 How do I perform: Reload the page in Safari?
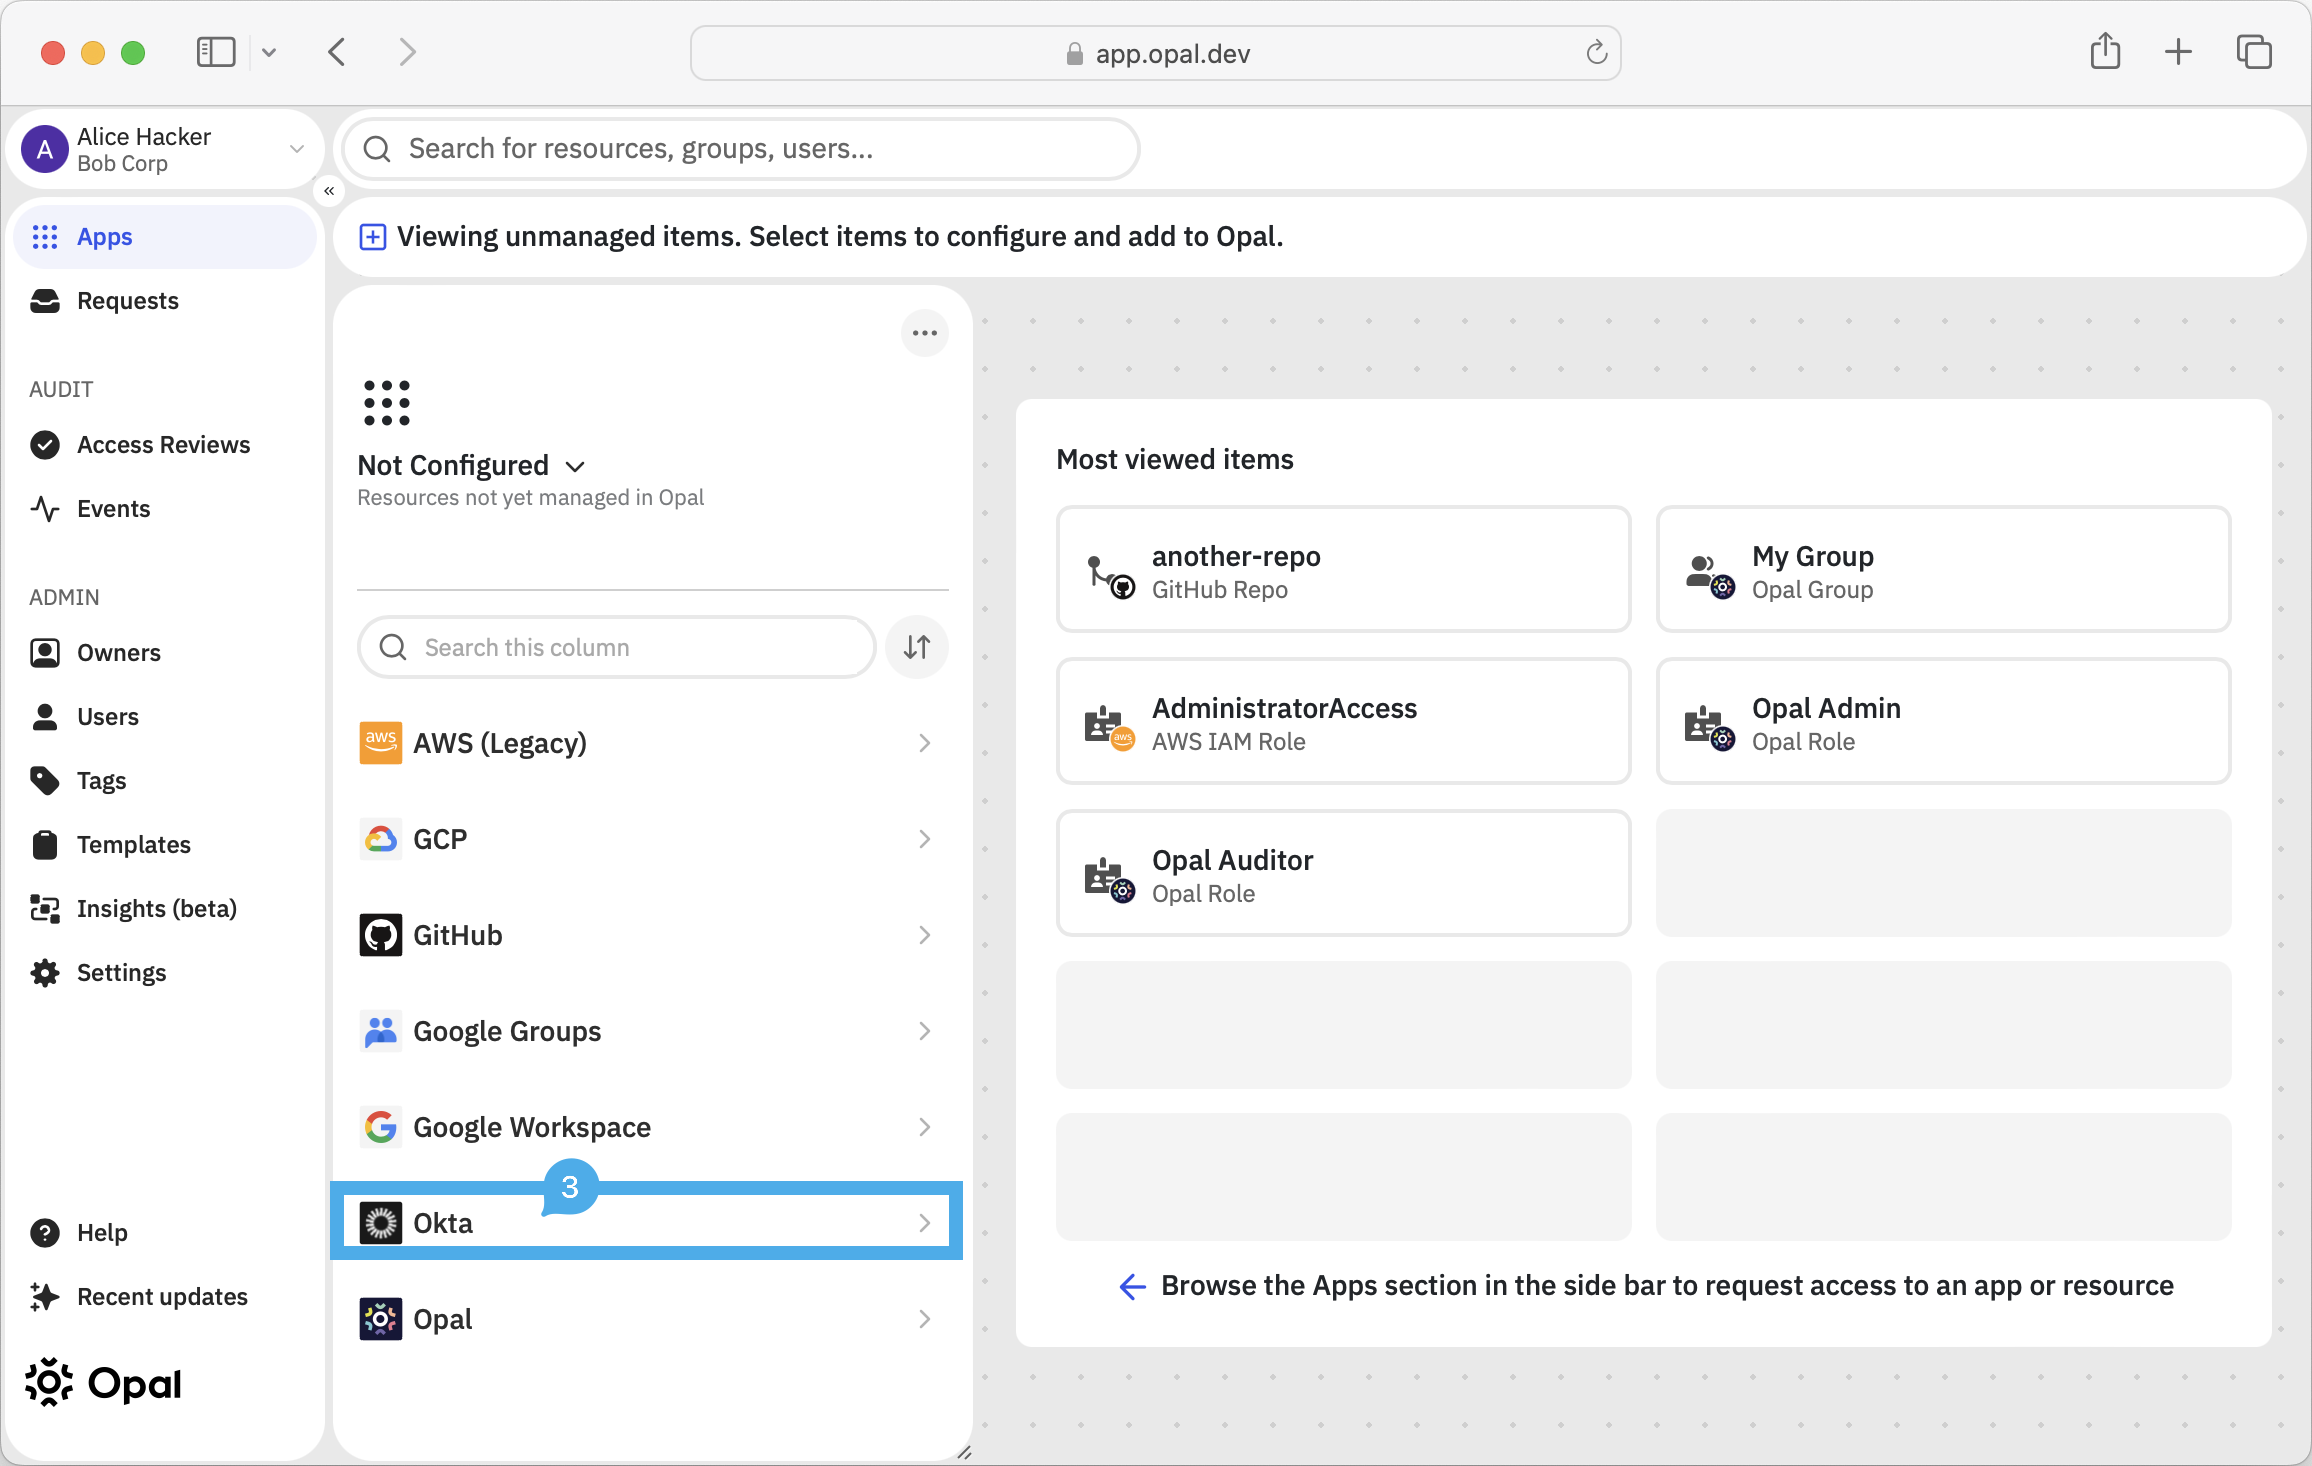point(1596,52)
